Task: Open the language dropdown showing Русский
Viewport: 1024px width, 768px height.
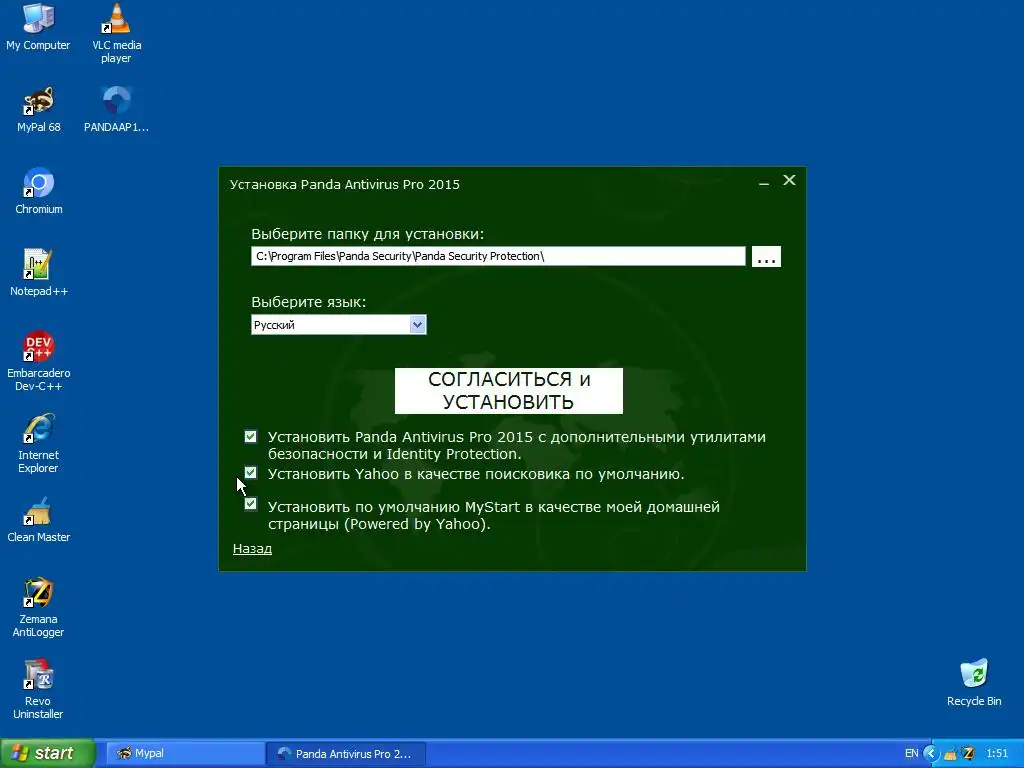Action: pyautogui.click(x=338, y=325)
